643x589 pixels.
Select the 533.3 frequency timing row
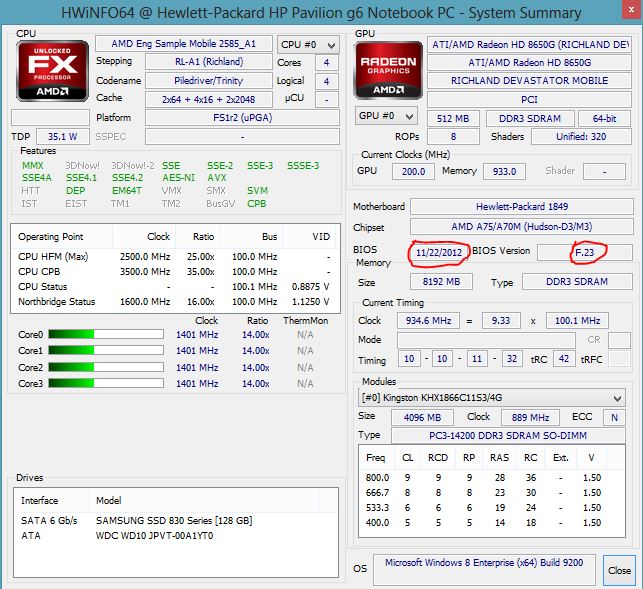tap(492, 507)
